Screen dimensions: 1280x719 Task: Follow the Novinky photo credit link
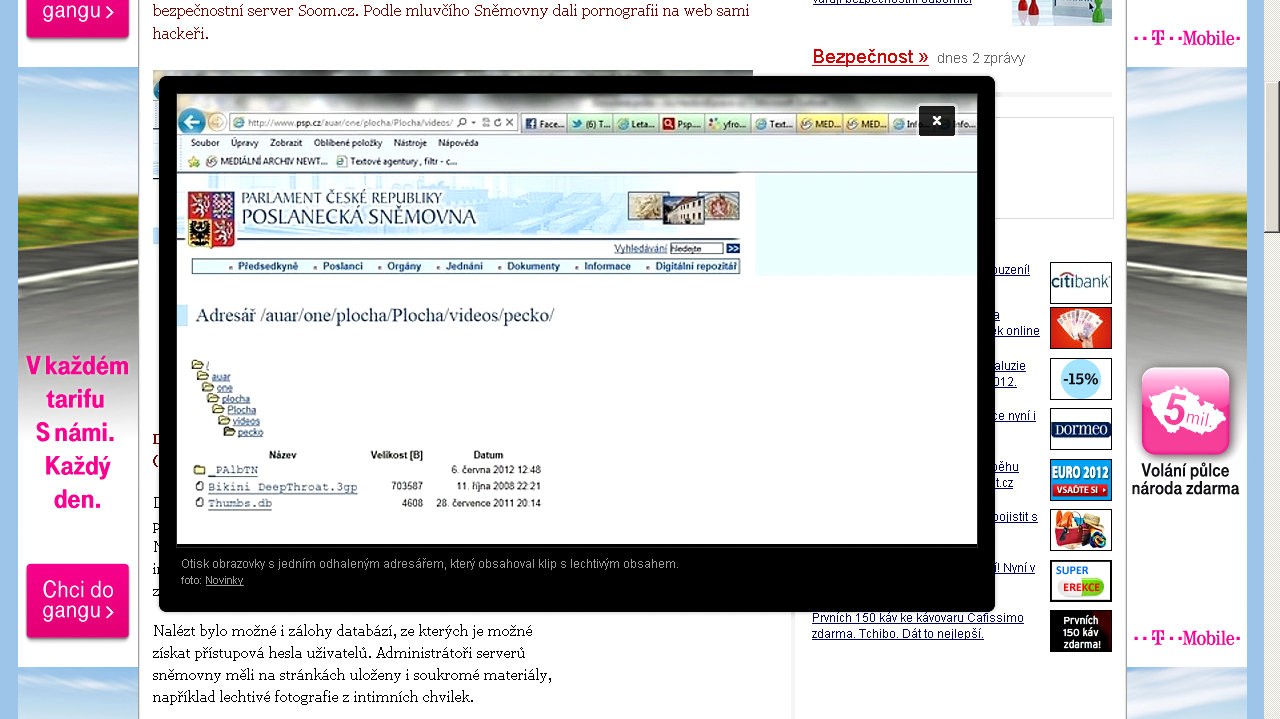point(224,580)
